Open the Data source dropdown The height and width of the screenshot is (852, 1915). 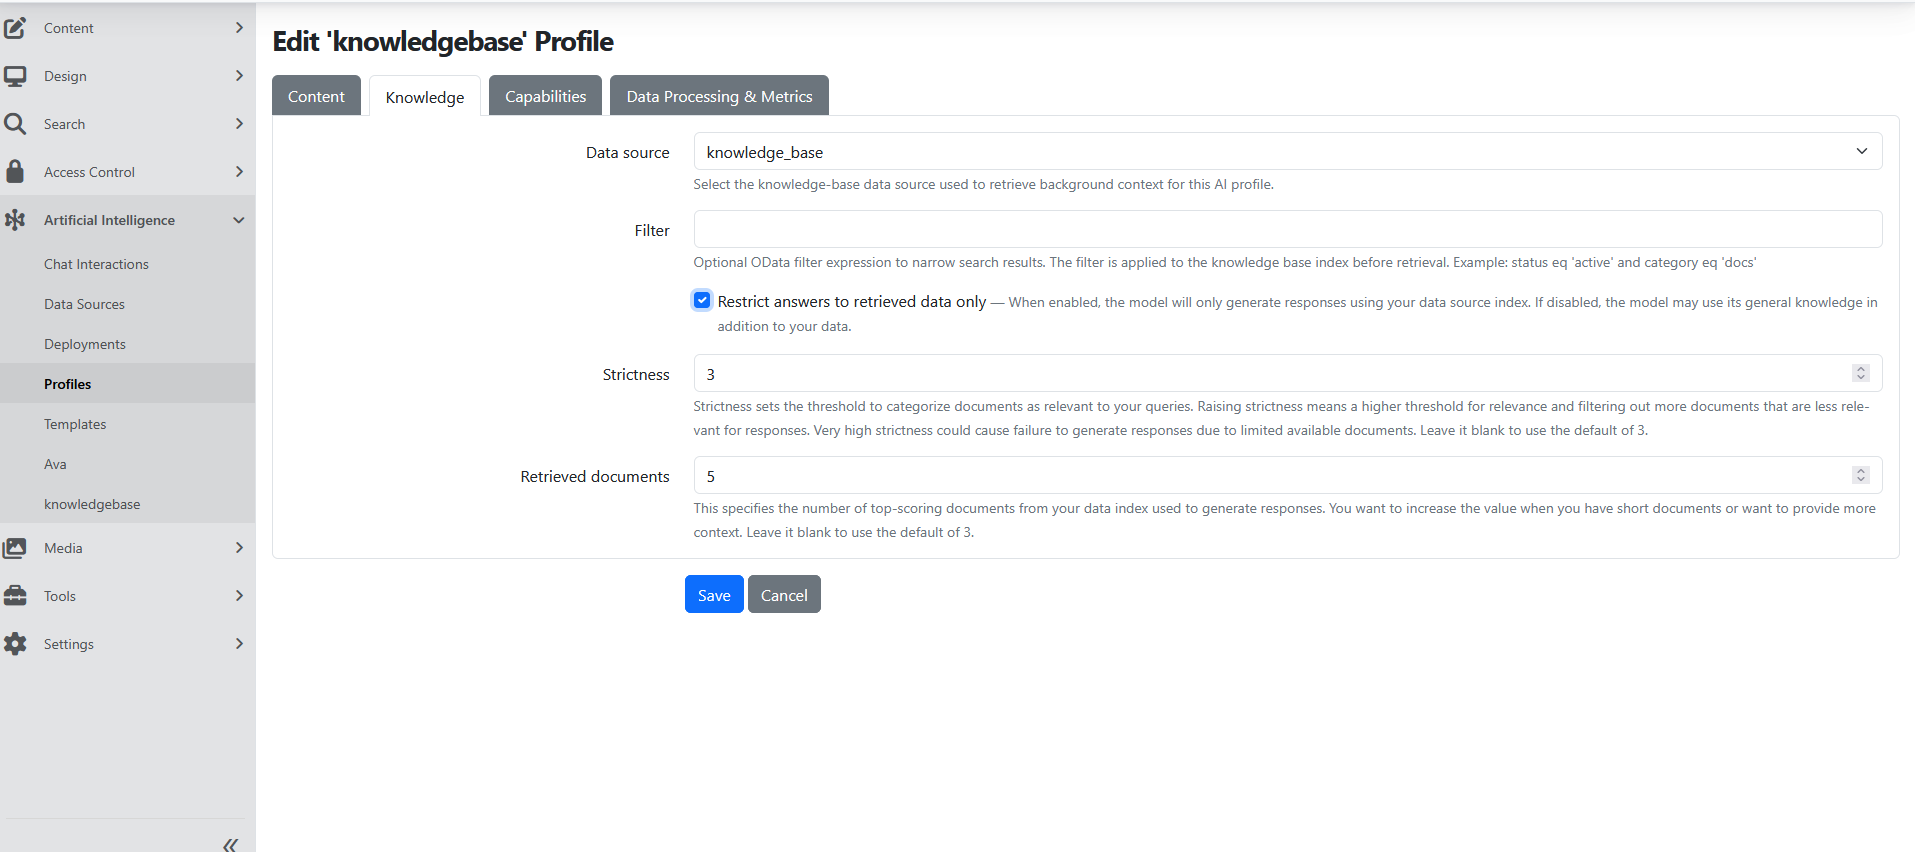click(1288, 152)
